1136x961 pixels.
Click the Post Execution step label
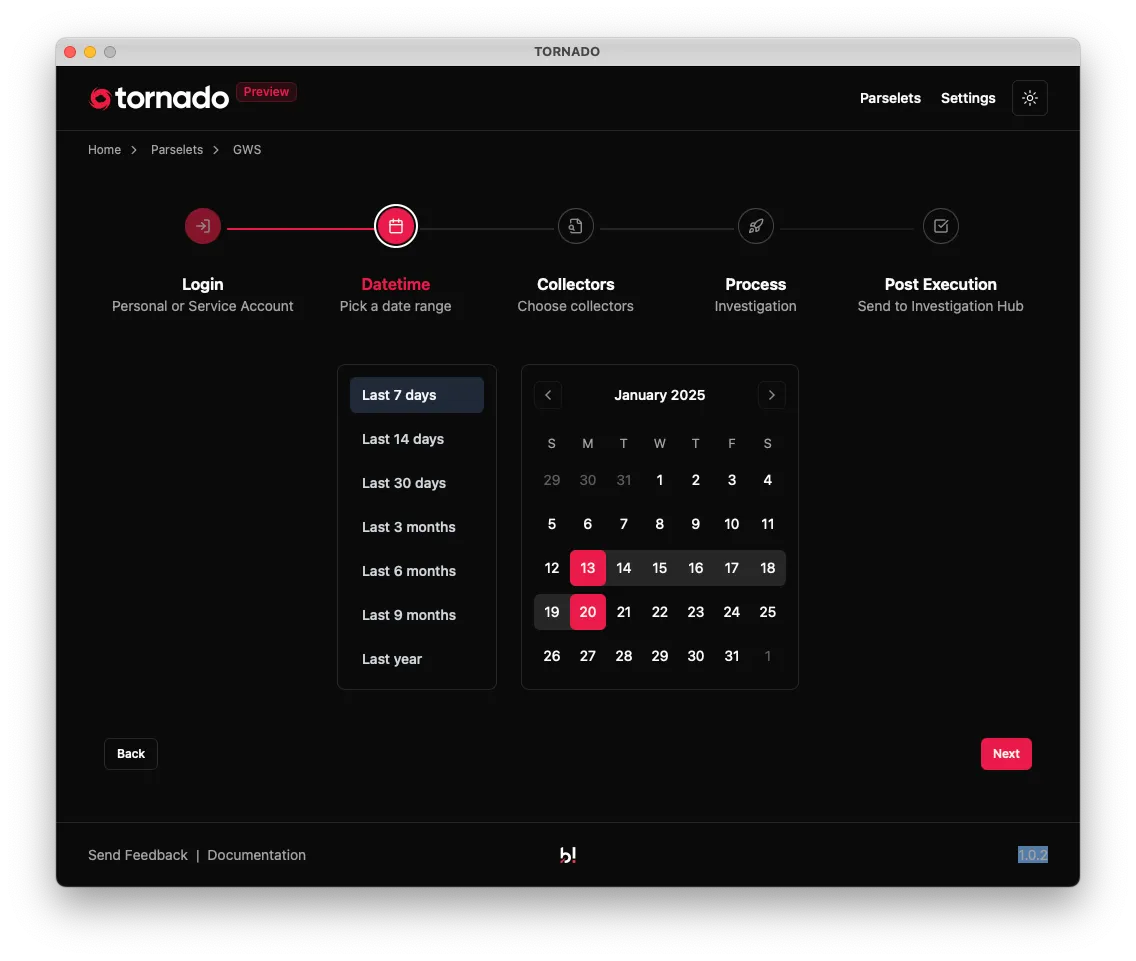pos(940,284)
